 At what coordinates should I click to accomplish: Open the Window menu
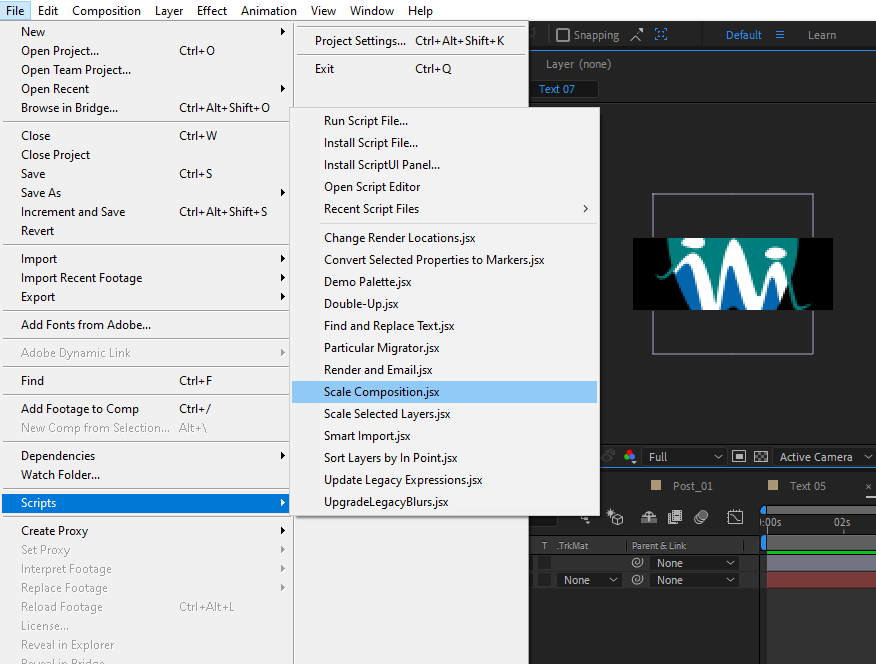[x=372, y=11]
